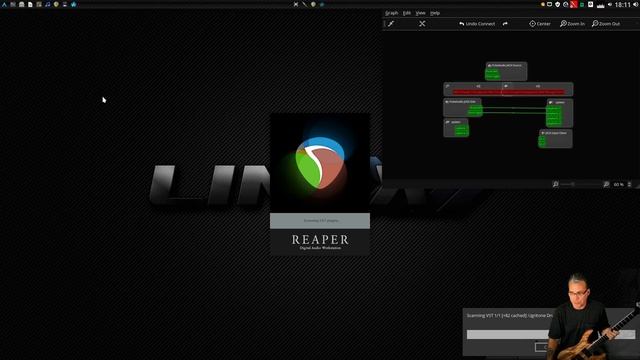Select the MIDI Input node at bottom right
Screen dimensions: 640x360
[x=556, y=138]
